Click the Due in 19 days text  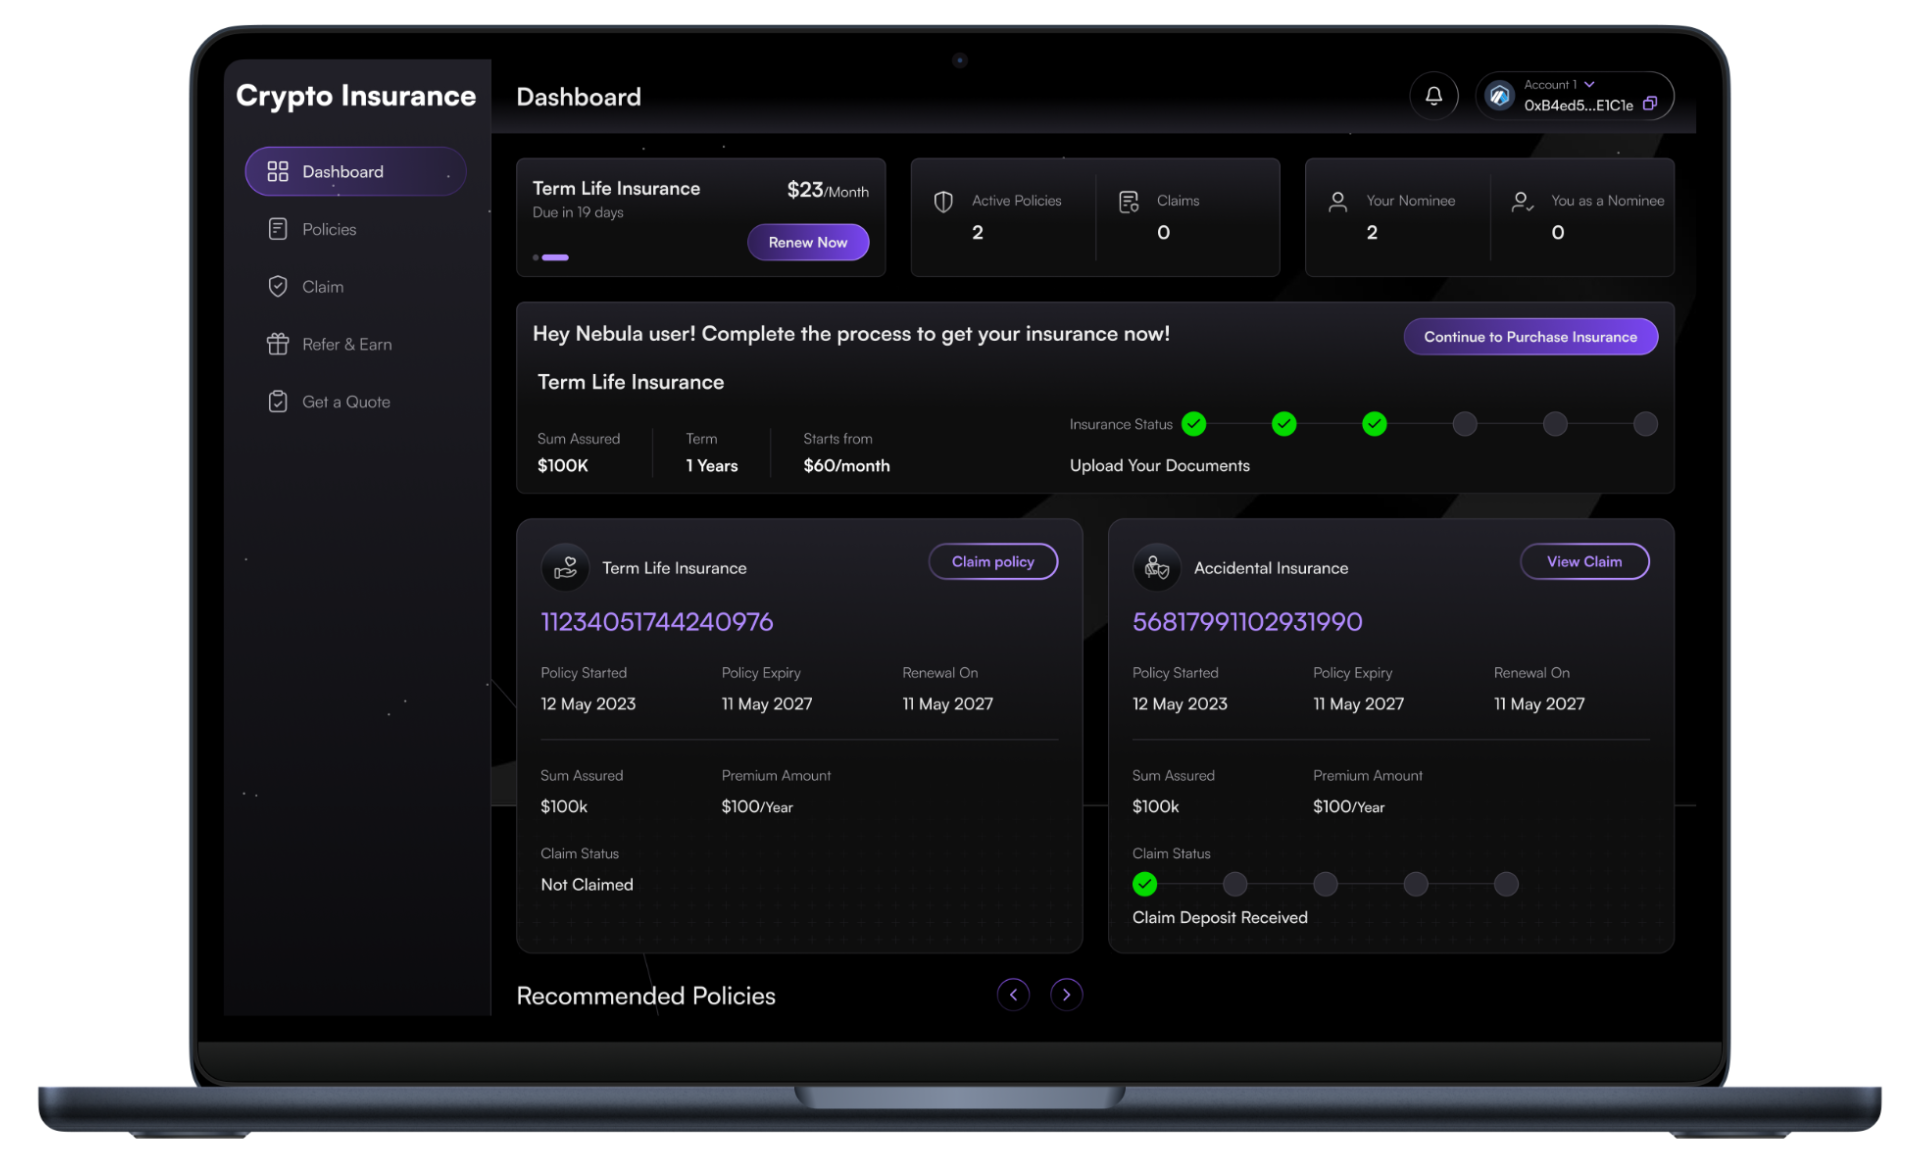point(578,212)
